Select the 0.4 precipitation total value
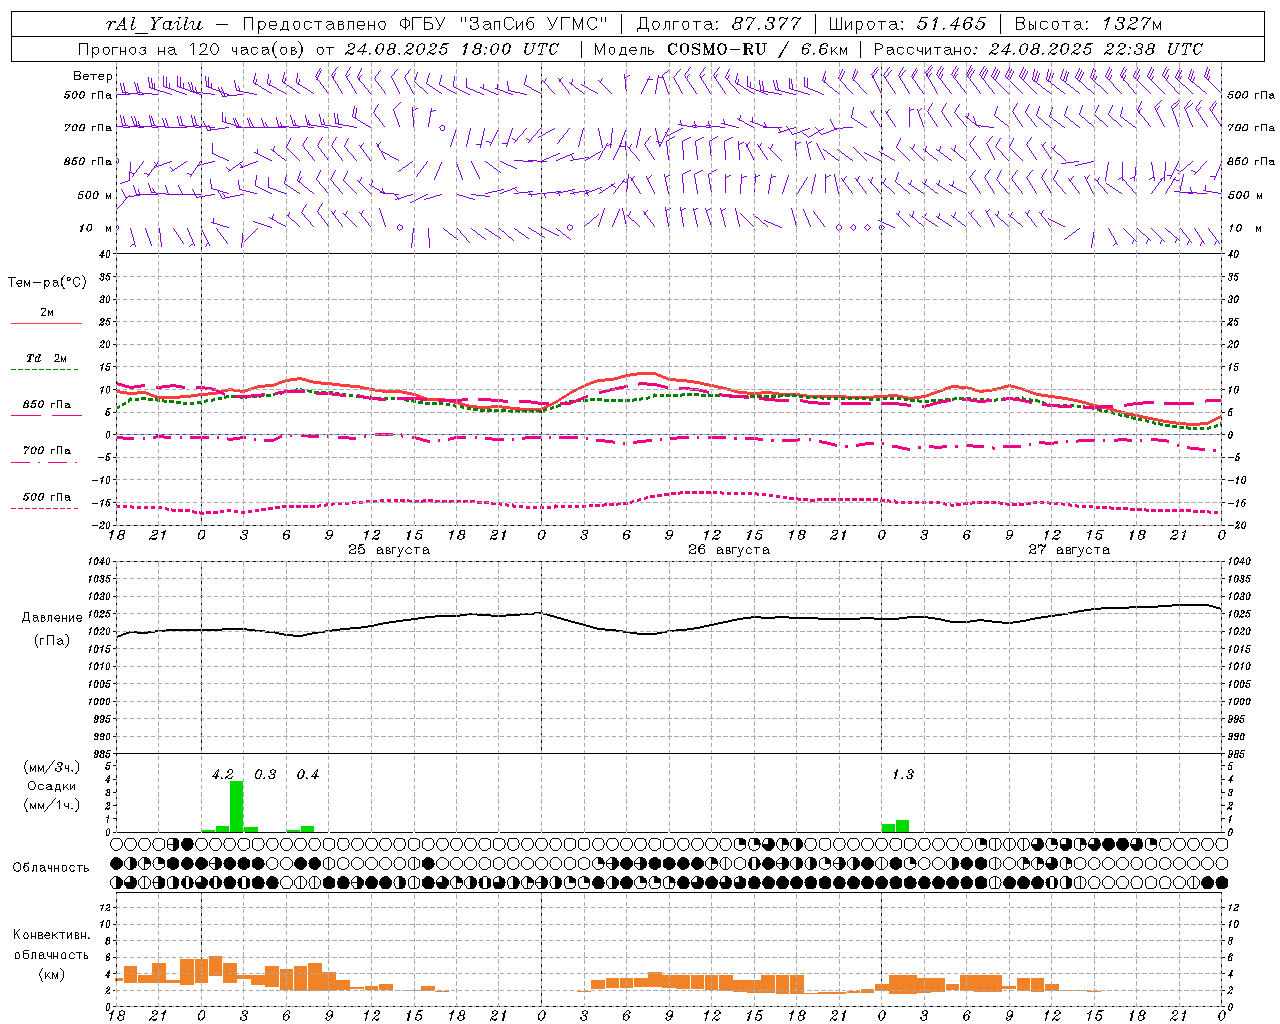1280x1024 pixels. (x=308, y=774)
